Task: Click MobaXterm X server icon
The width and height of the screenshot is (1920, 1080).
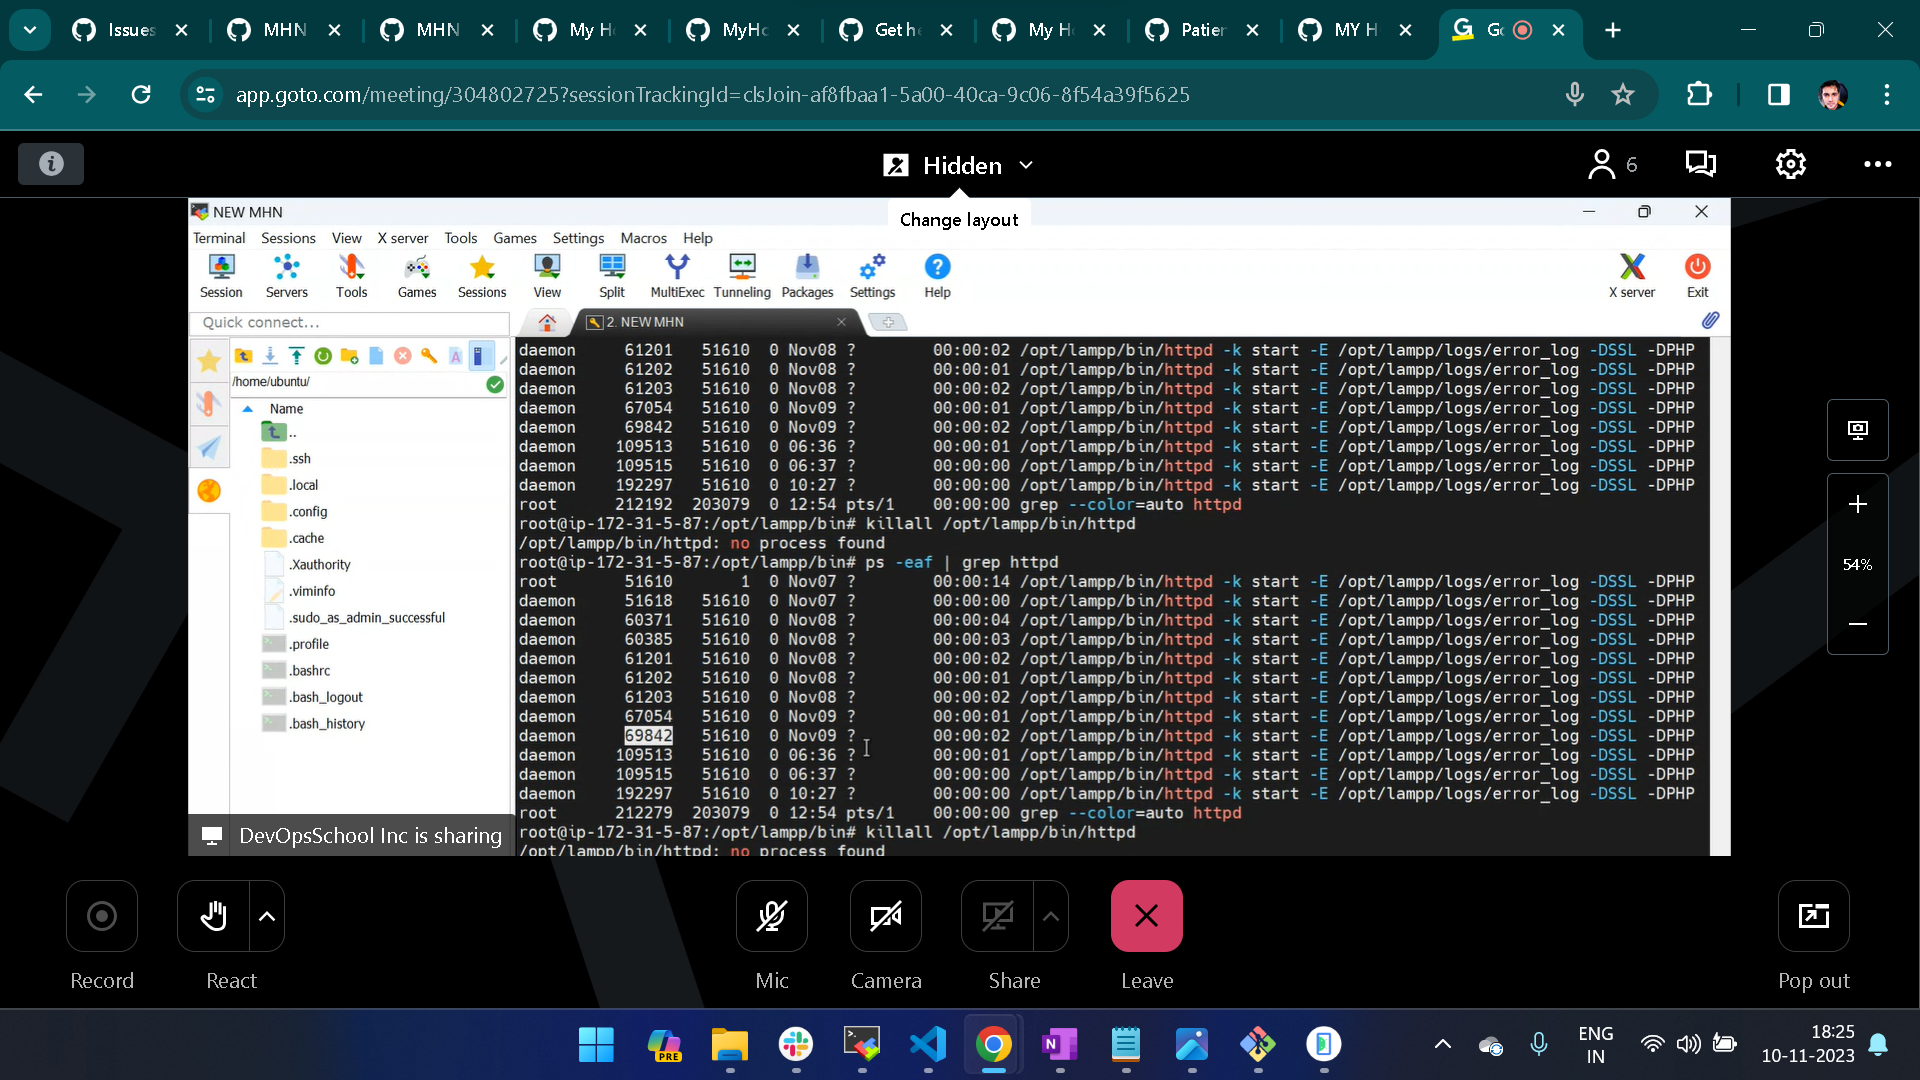Action: (x=1632, y=276)
